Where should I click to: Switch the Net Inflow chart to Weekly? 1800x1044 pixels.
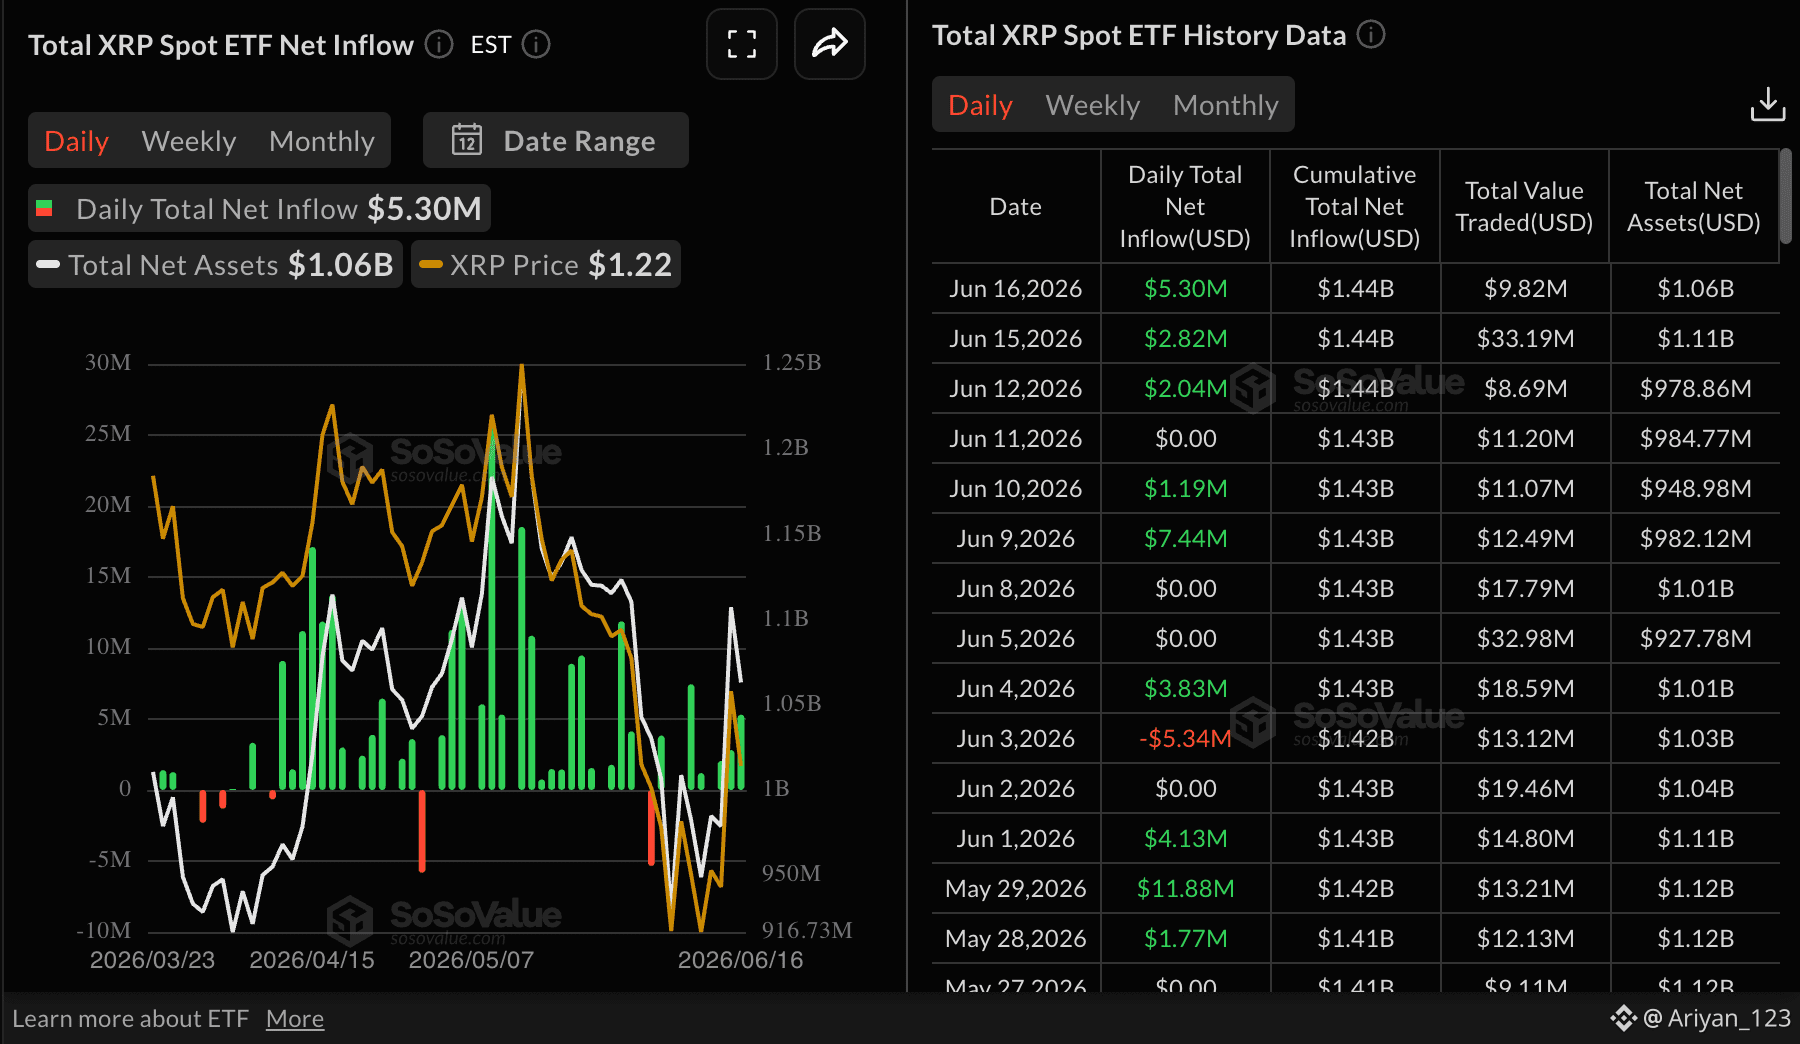coord(189,141)
